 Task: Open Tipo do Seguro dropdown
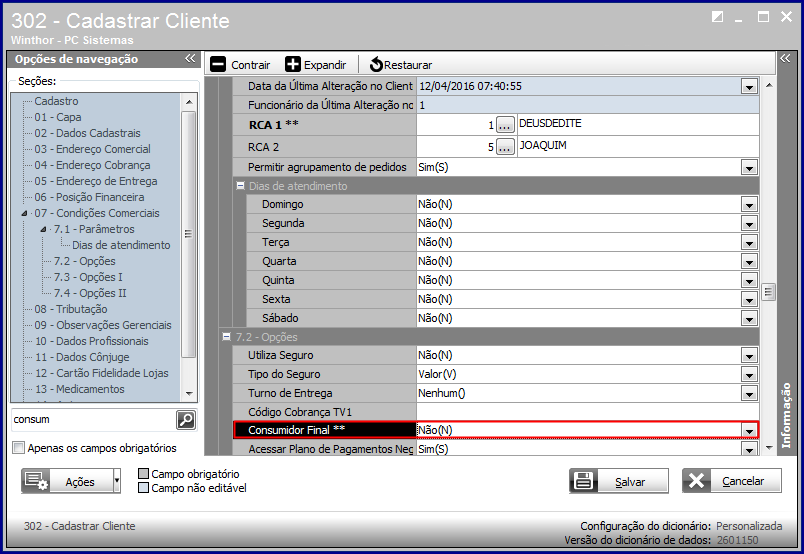[x=749, y=374]
